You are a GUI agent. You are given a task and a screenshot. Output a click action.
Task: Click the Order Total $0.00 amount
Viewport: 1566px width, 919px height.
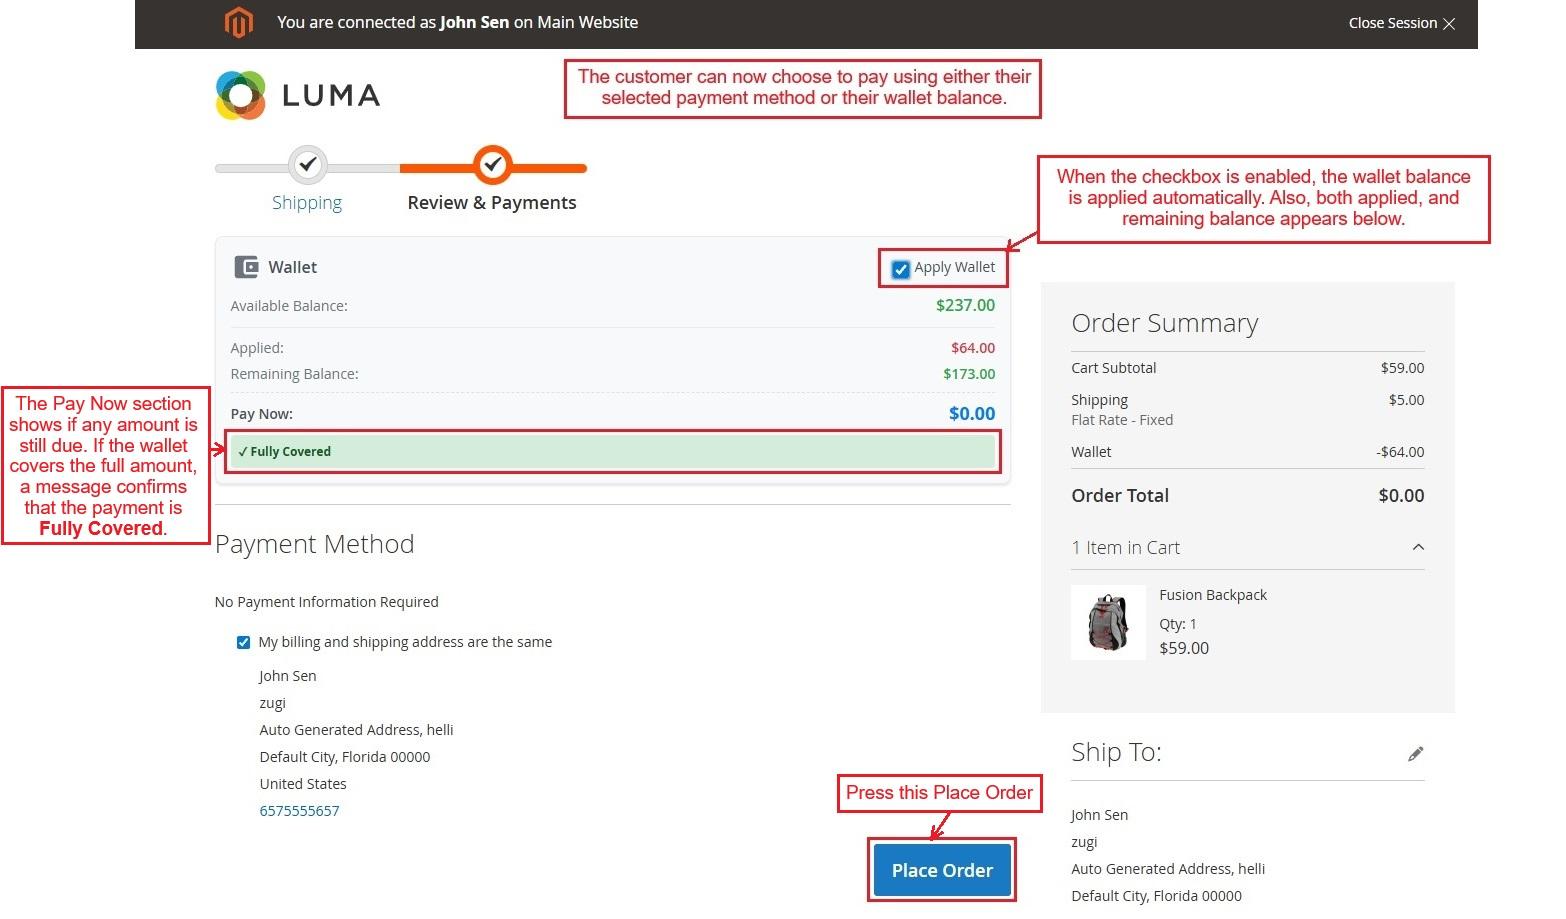click(1400, 496)
